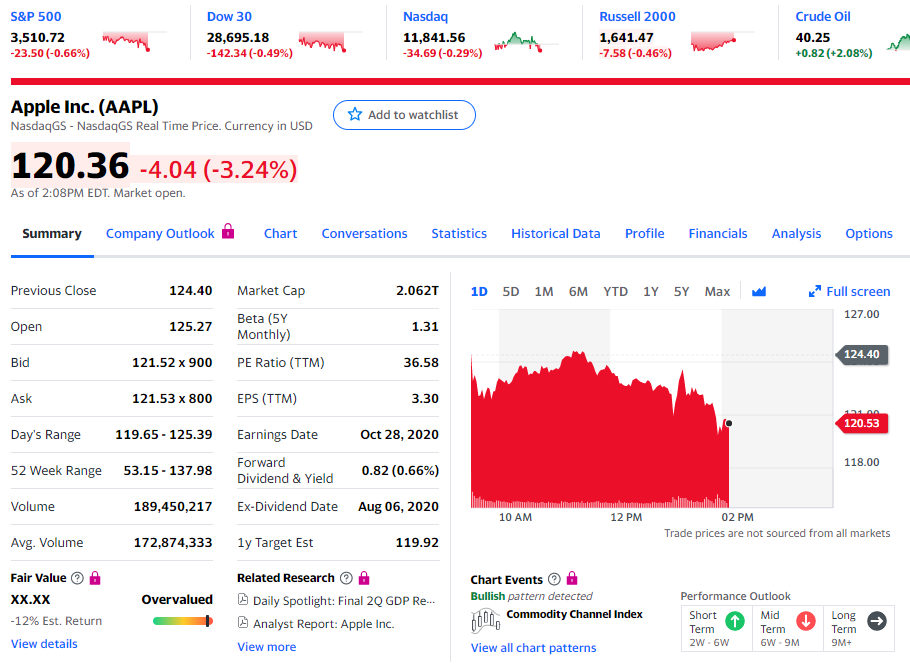
Task: Click the 124.40 previous close chart marker
Action: (861, 354)
